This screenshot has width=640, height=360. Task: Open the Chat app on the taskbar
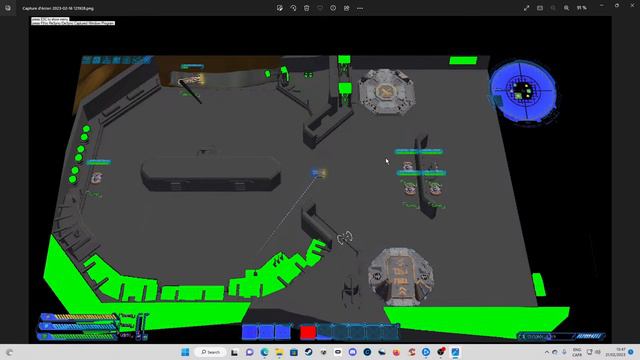(250, 352)
